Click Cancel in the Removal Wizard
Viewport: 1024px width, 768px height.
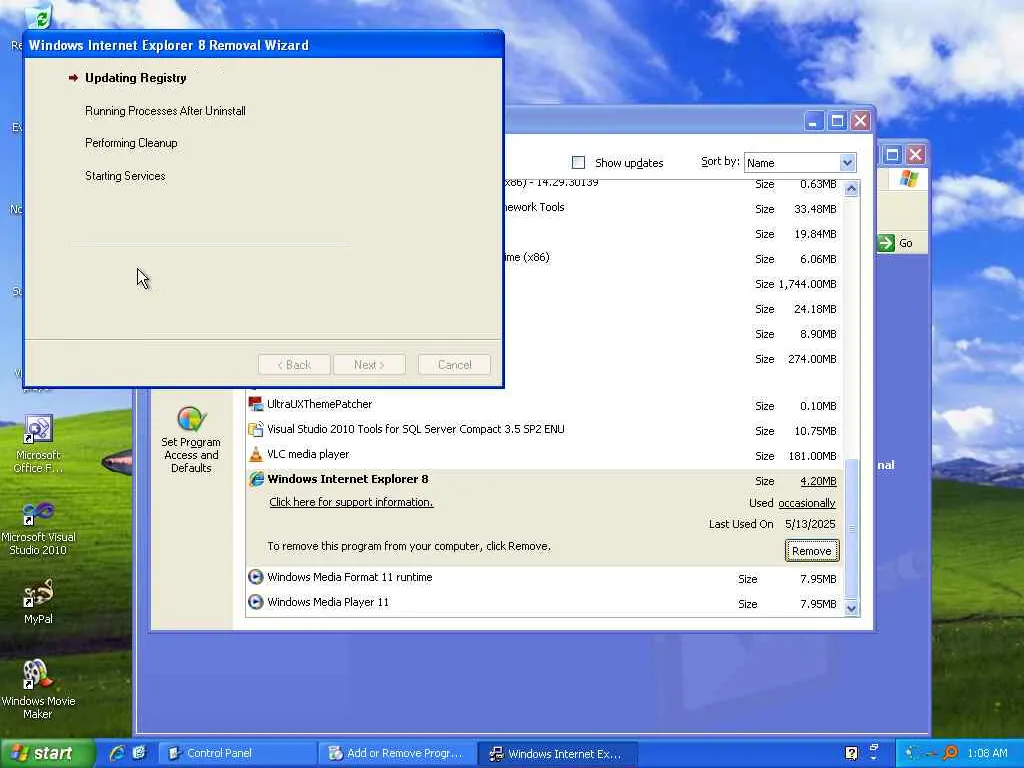click(x=454, y=364)
